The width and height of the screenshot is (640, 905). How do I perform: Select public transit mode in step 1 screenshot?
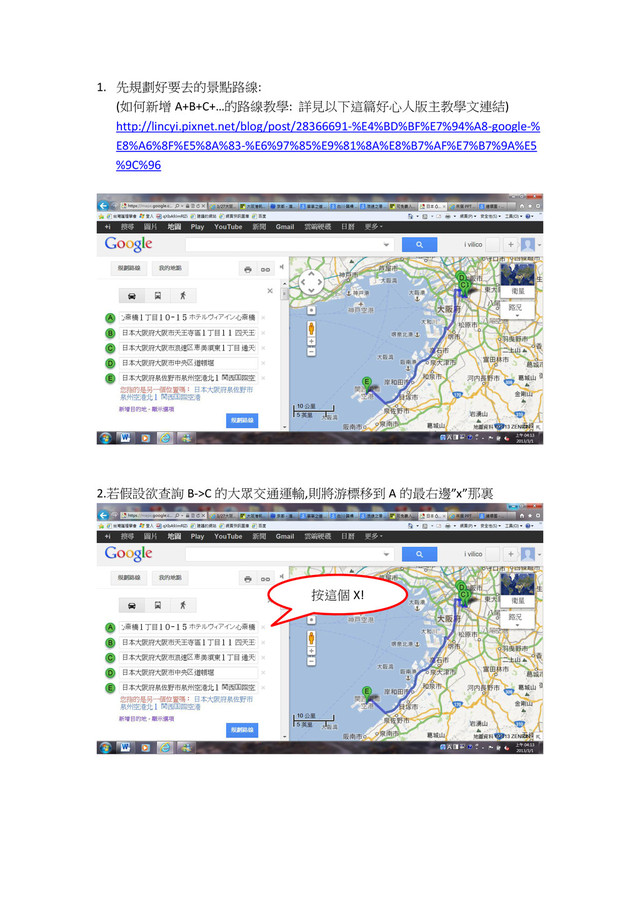point(158,296)
